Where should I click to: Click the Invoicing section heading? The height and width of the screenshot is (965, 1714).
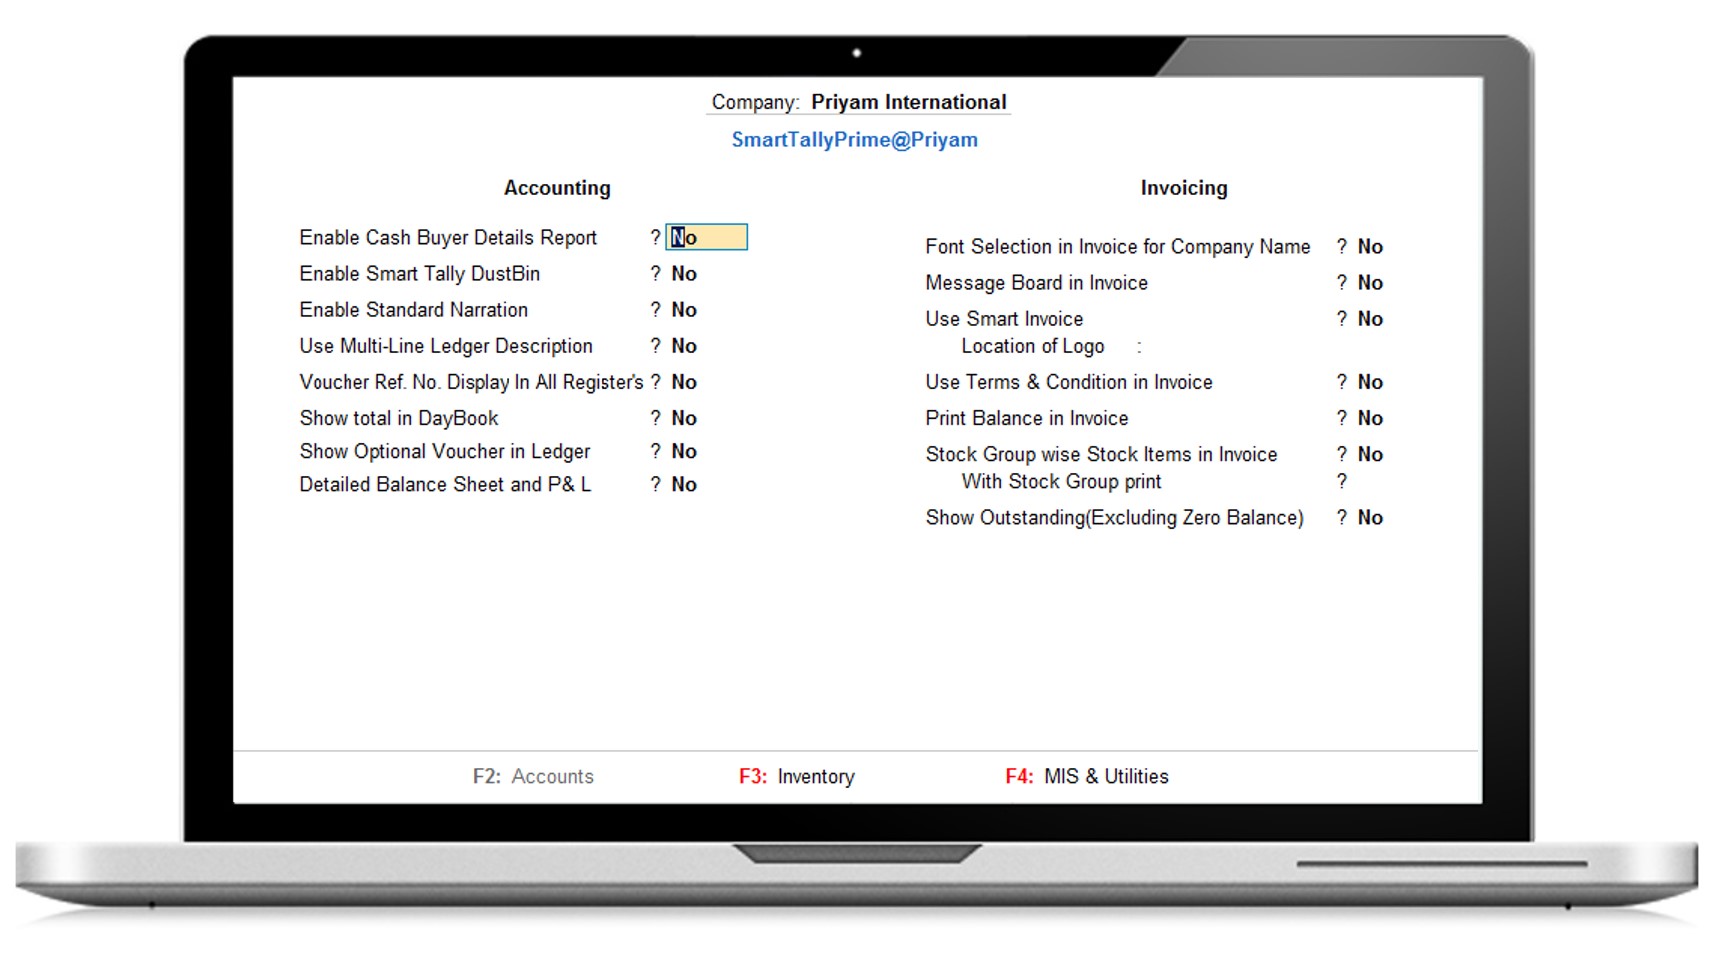click(x=1184, y=188)
